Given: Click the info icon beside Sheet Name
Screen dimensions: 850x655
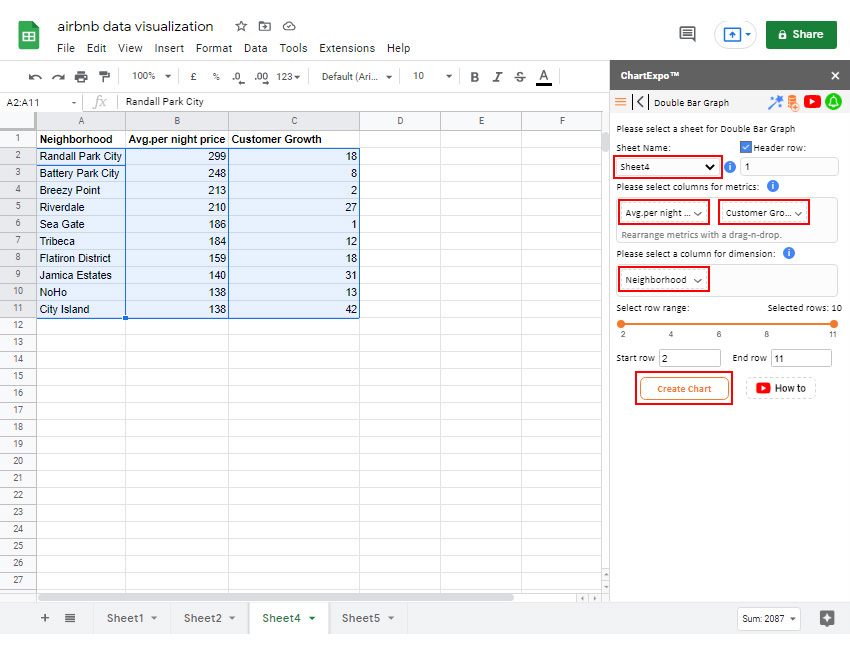Looking at the screenshot, I should click(730, 167).
